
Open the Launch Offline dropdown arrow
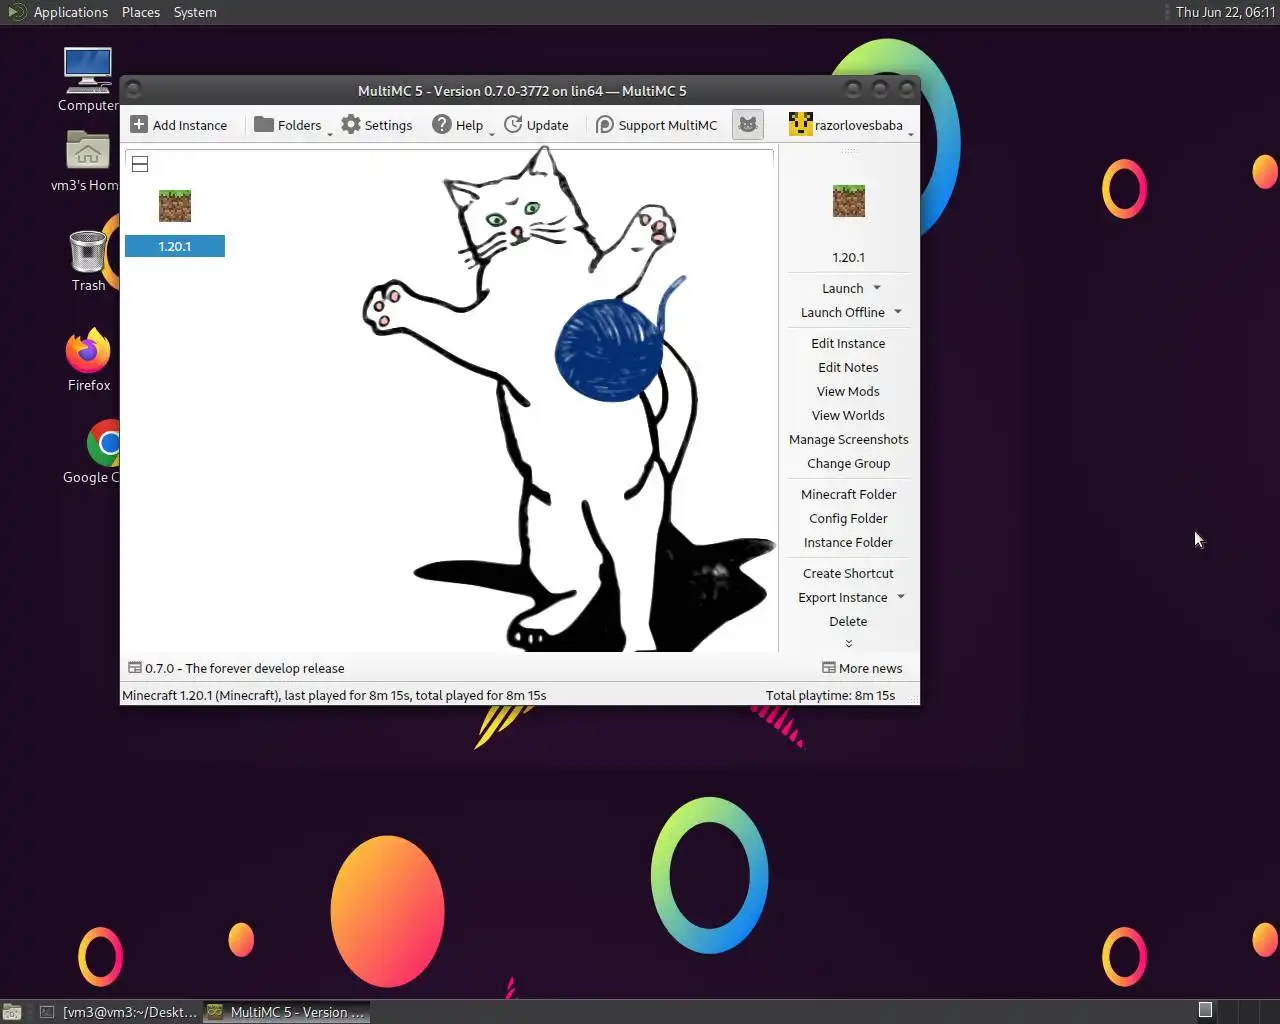[898, 312]
